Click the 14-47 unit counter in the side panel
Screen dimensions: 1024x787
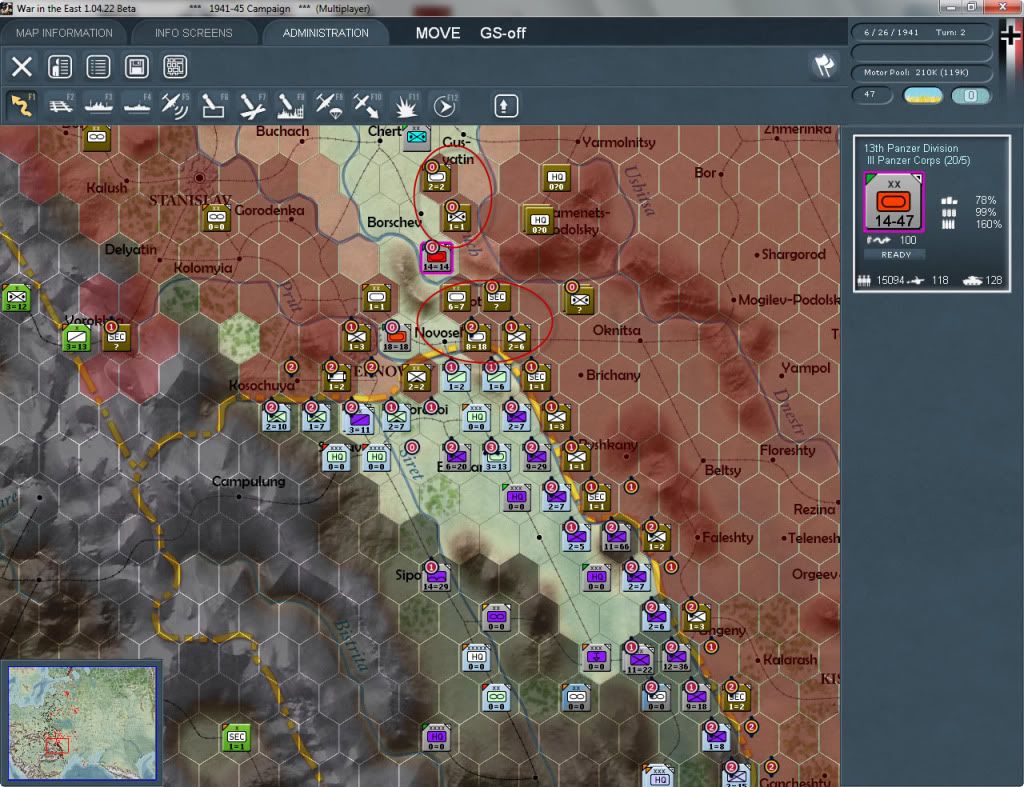click(x=893, y=202)
